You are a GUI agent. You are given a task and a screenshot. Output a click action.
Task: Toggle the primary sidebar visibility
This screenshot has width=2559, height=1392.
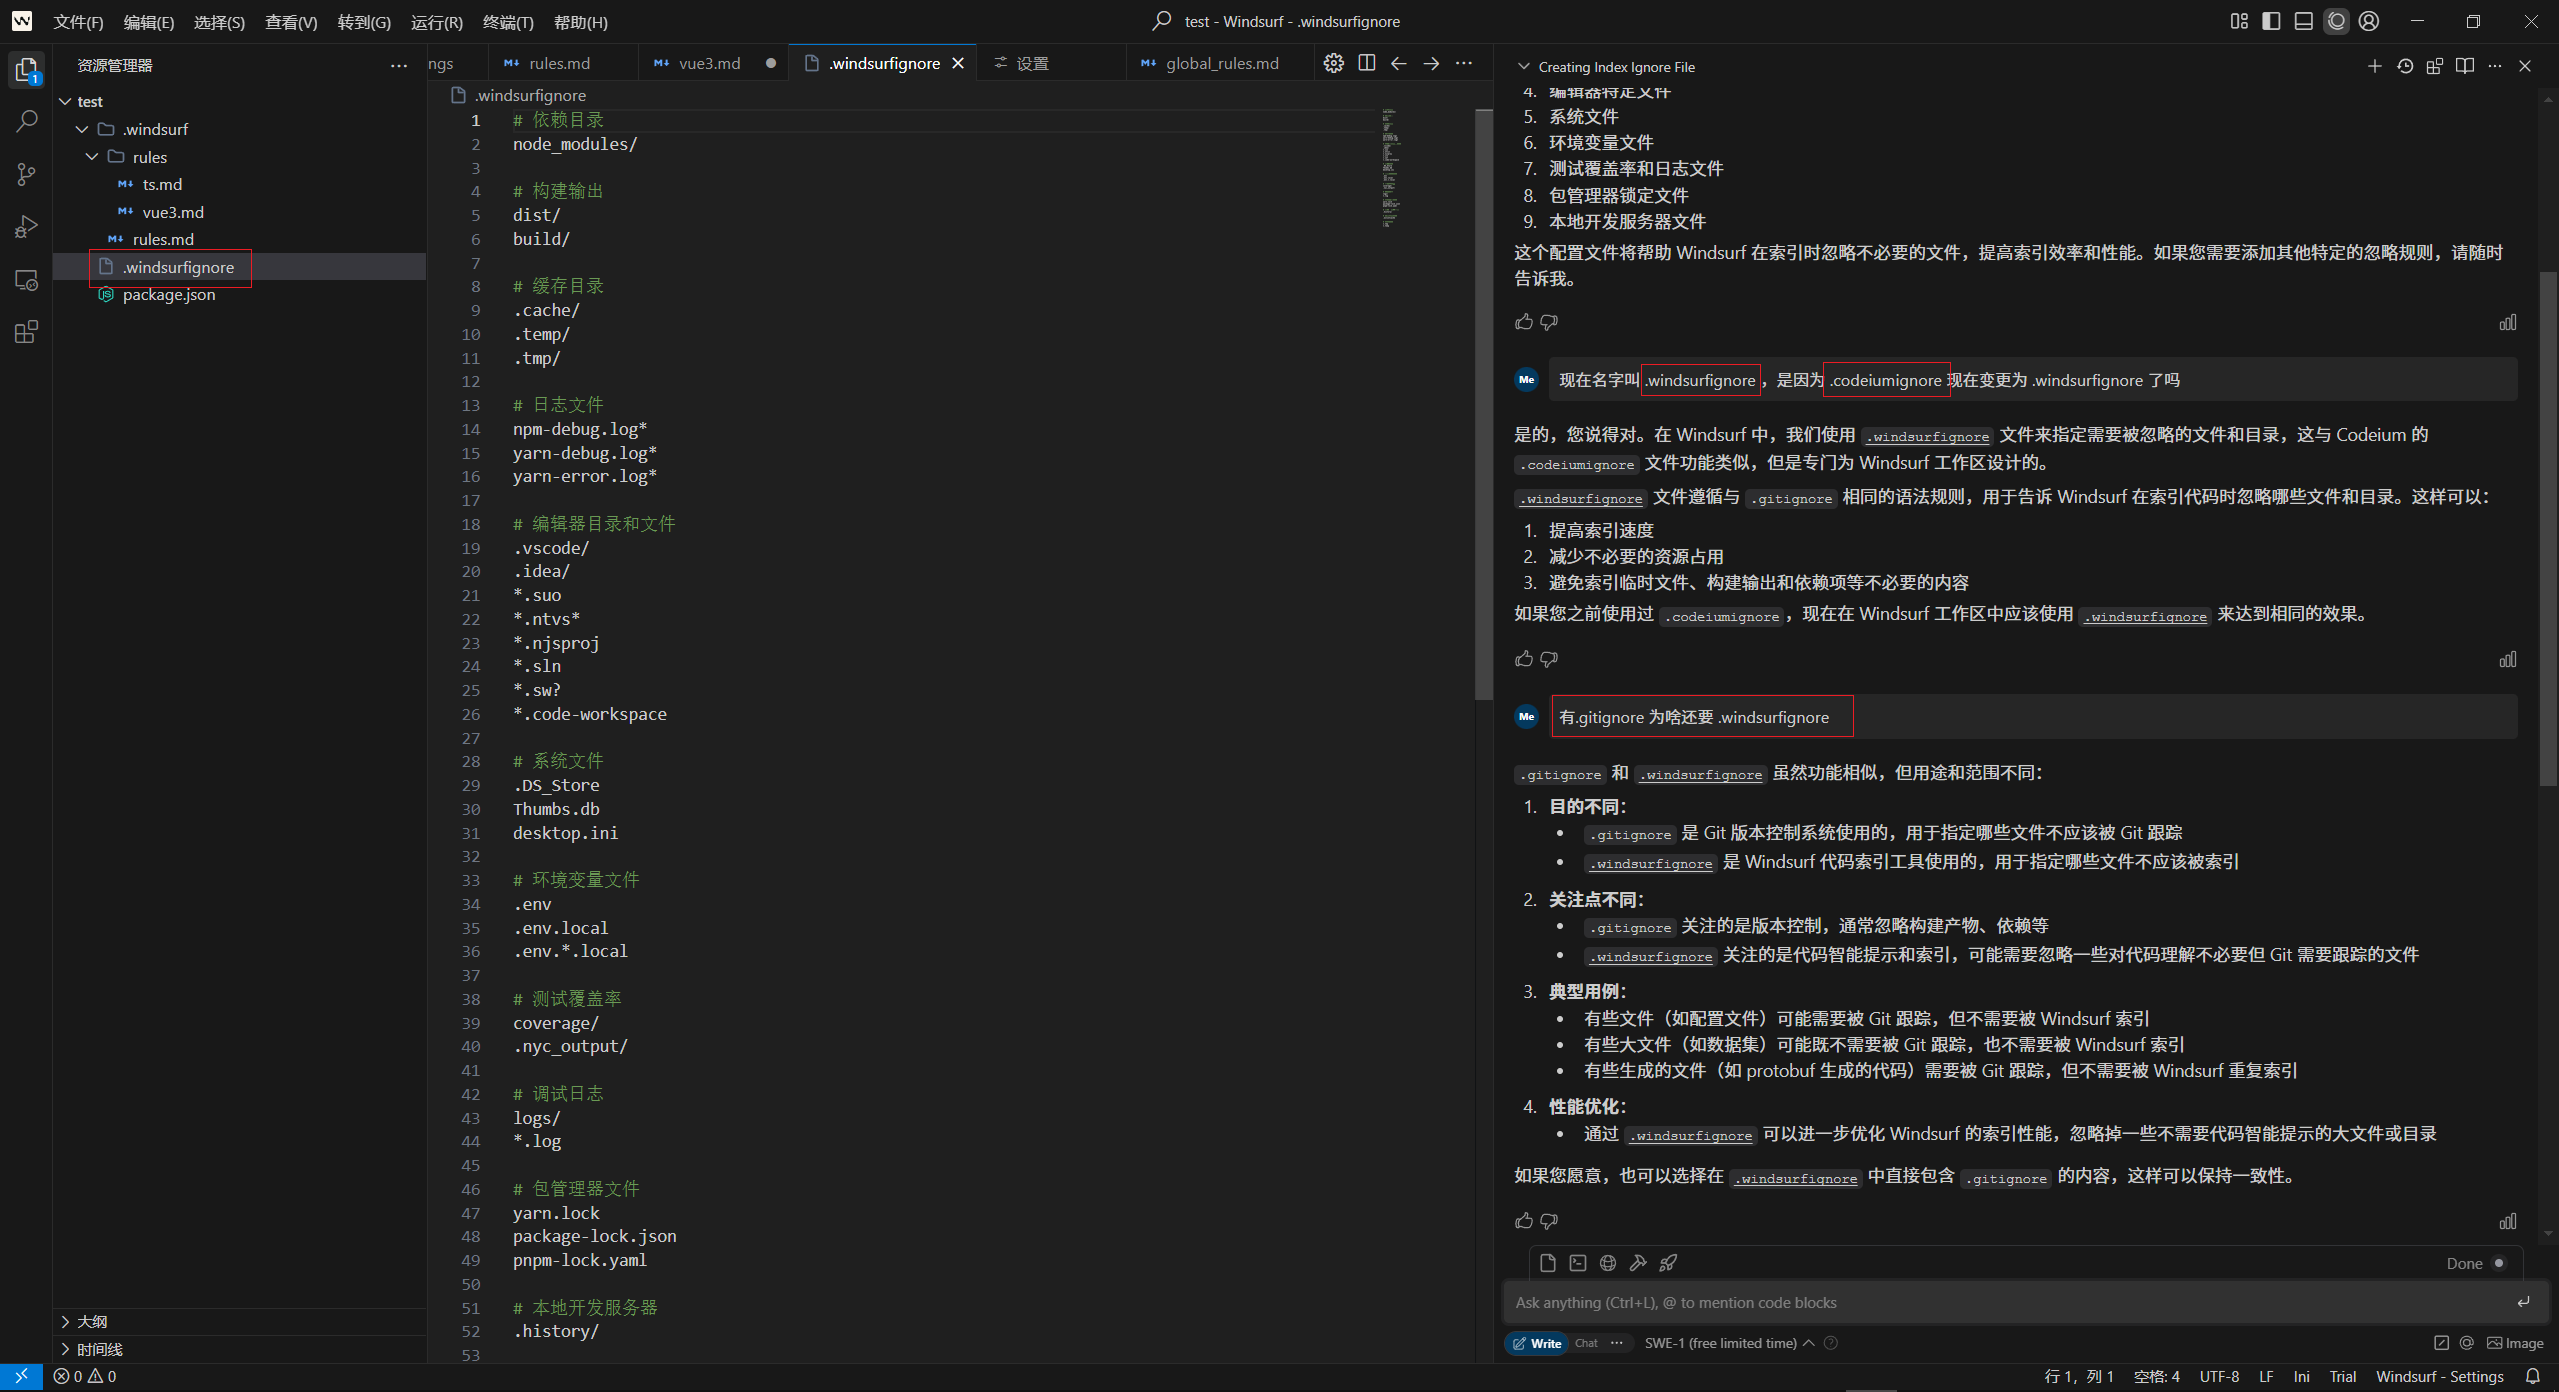2271,21
